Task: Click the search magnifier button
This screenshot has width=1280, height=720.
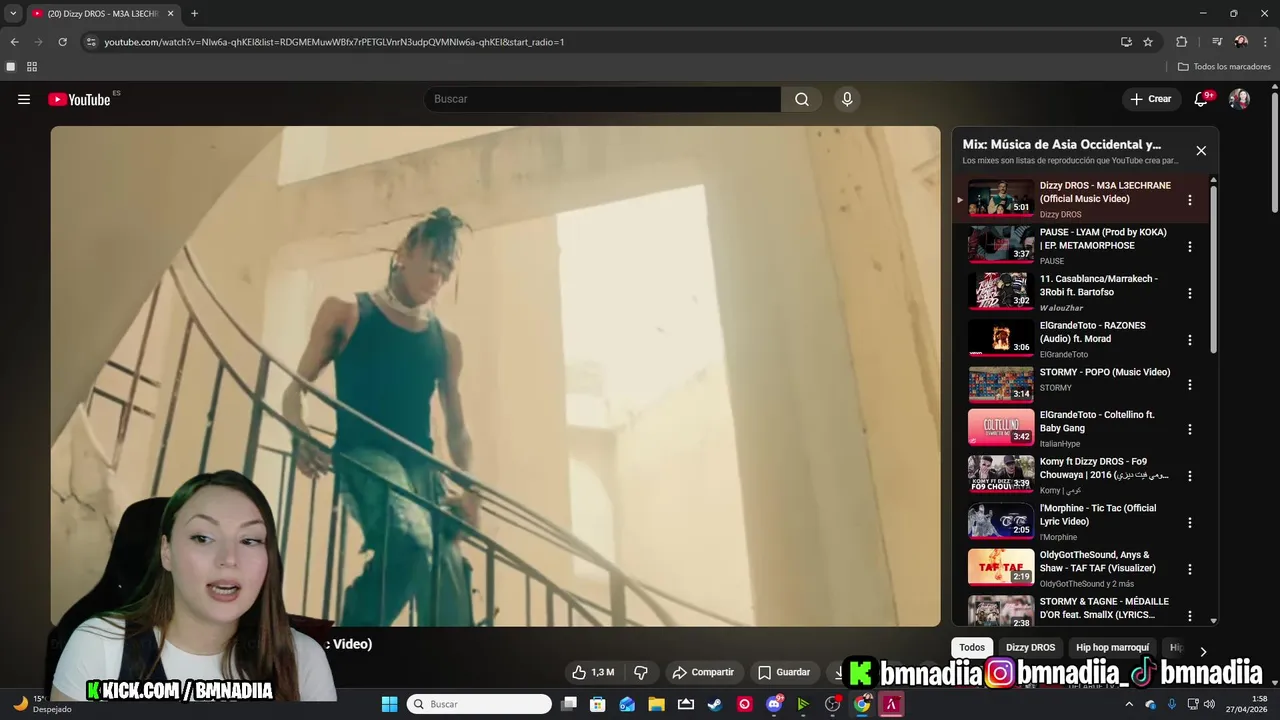Action: click(801, 99)
